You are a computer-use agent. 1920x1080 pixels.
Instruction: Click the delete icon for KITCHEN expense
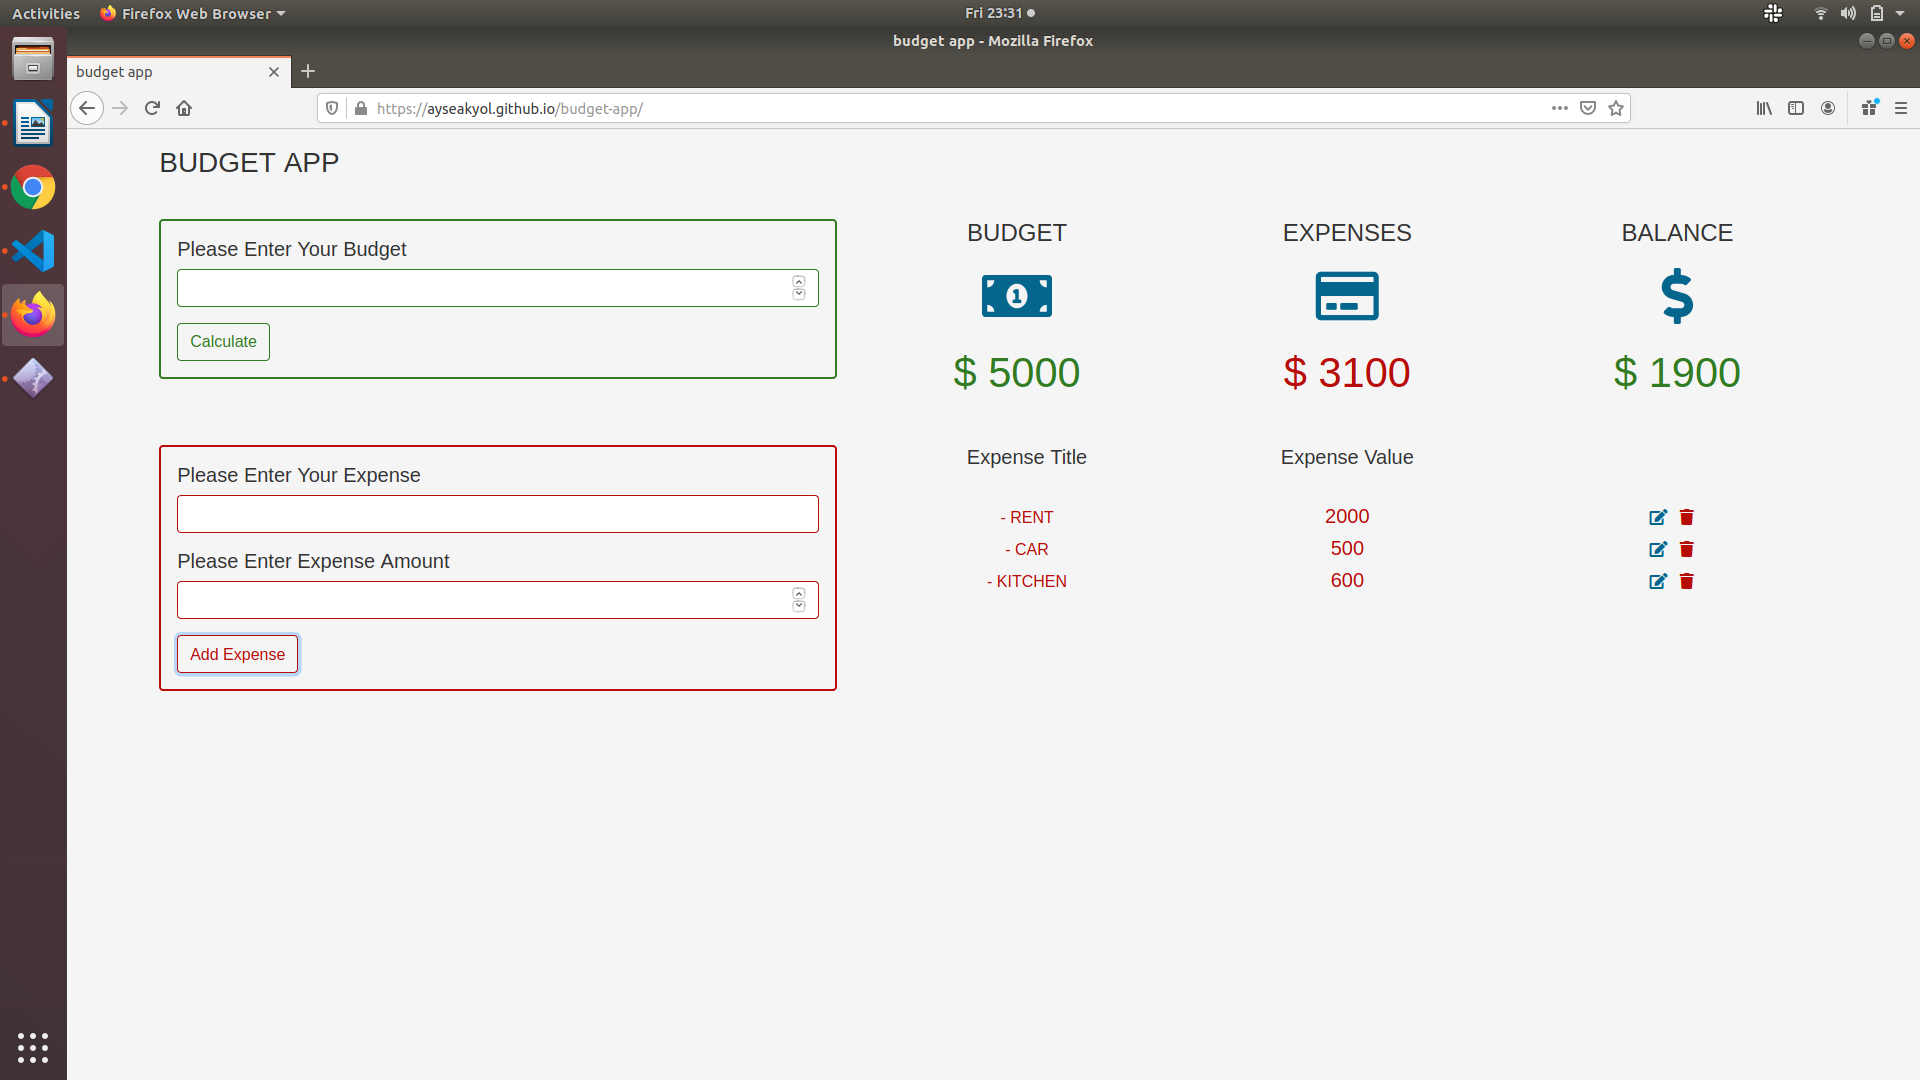1688,580
